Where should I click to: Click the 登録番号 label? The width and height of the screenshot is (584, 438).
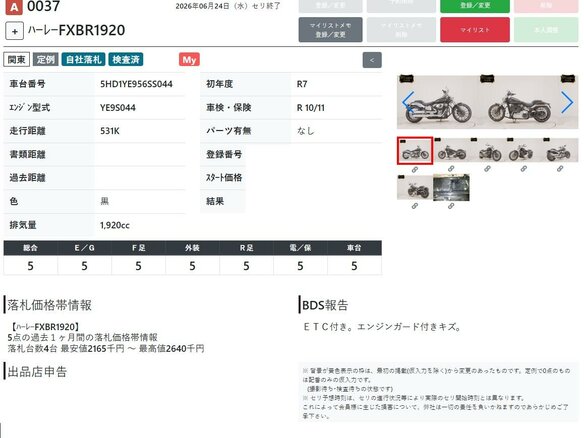click(224, 154)
